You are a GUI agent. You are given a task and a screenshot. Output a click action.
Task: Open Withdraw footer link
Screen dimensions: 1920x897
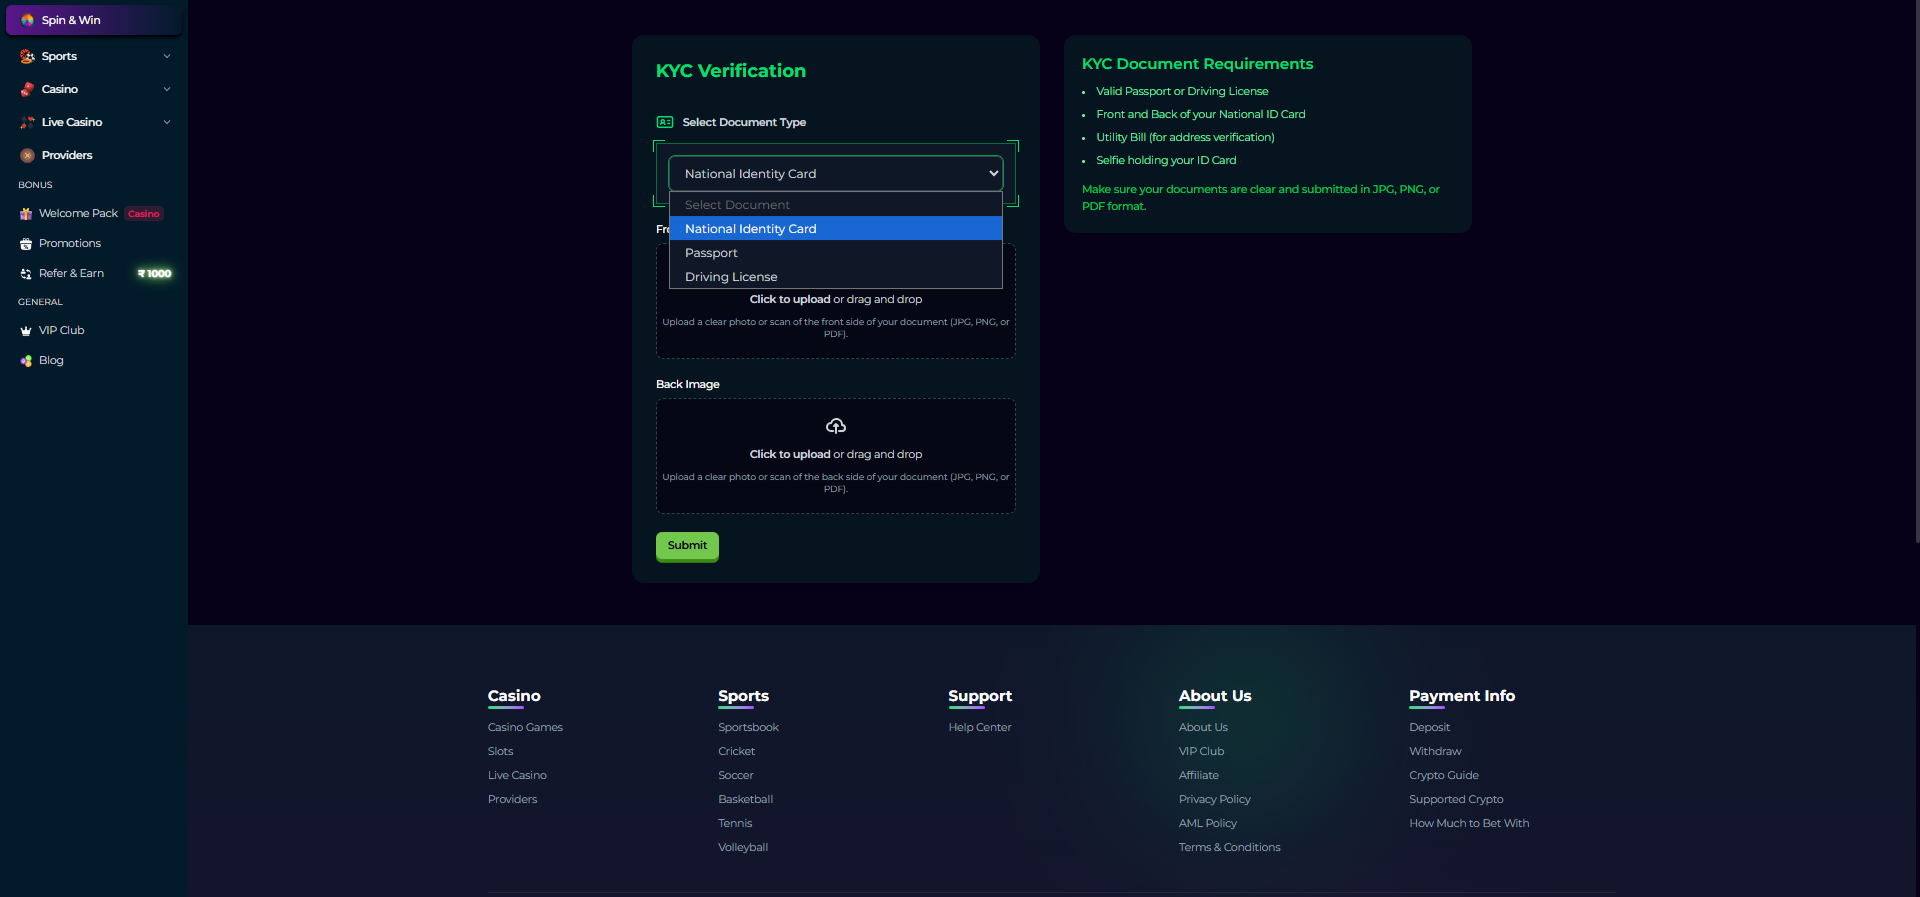(1435, 752)
